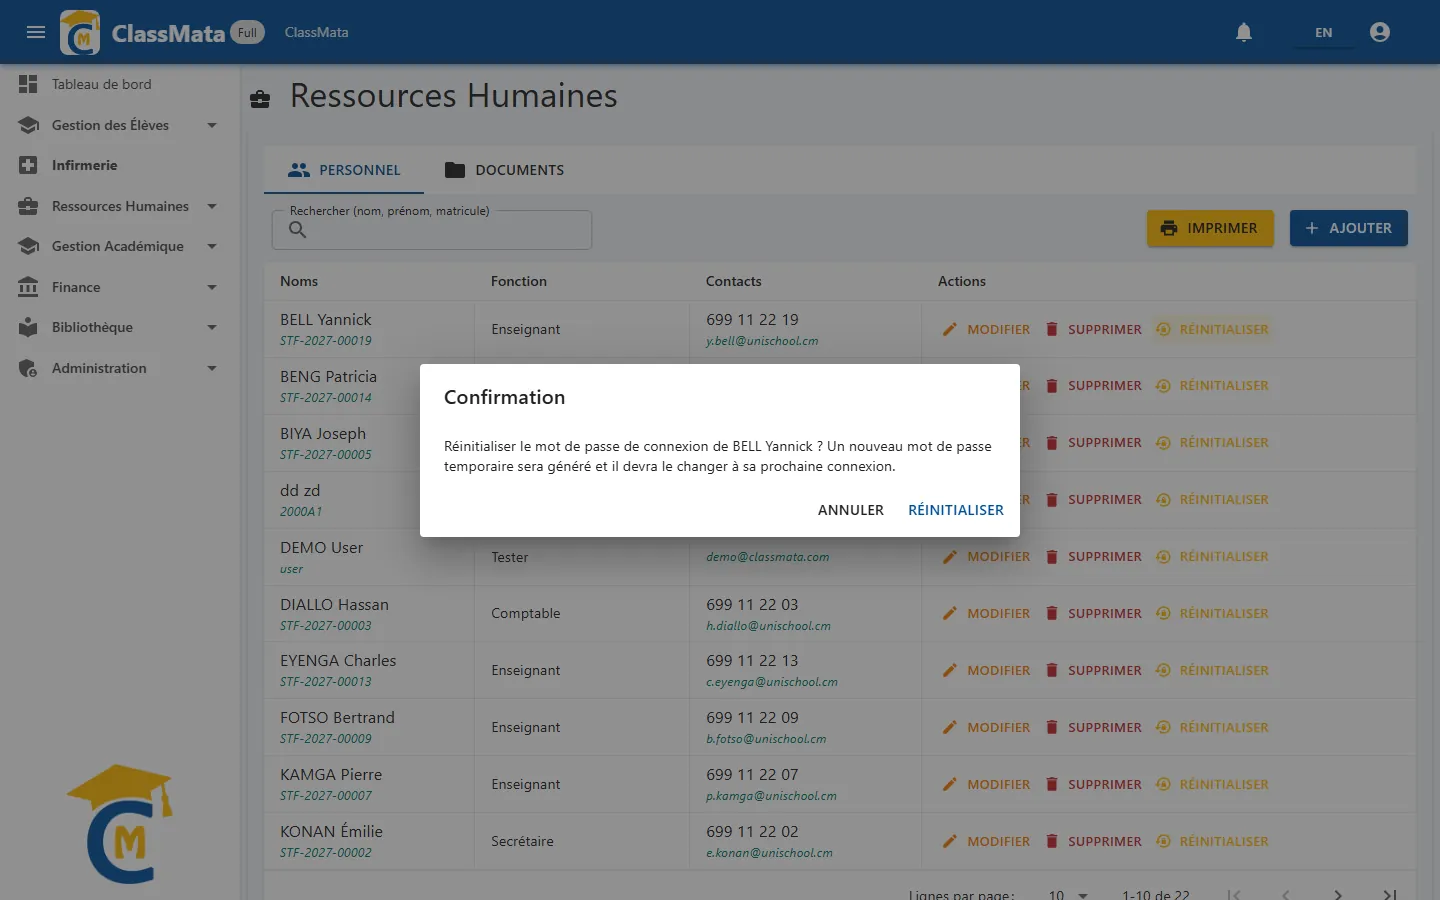Switch language with the EN button
This screenshot has height=900, width=1440.
coord(1323,32)
